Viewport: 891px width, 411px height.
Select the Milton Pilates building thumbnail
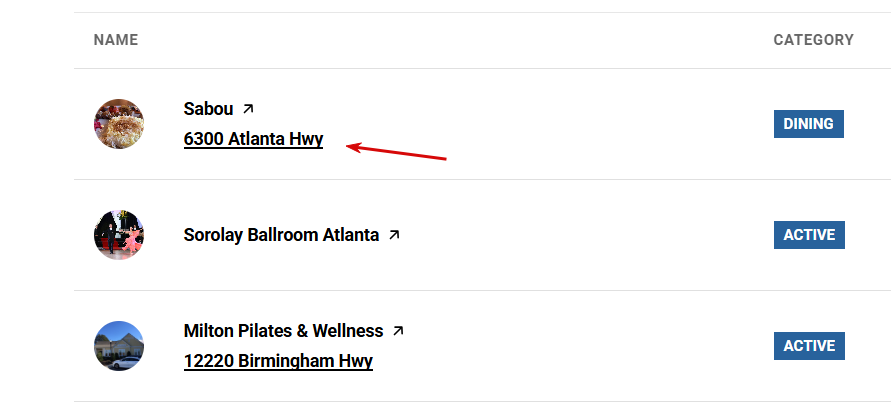(x=119, y=346)
